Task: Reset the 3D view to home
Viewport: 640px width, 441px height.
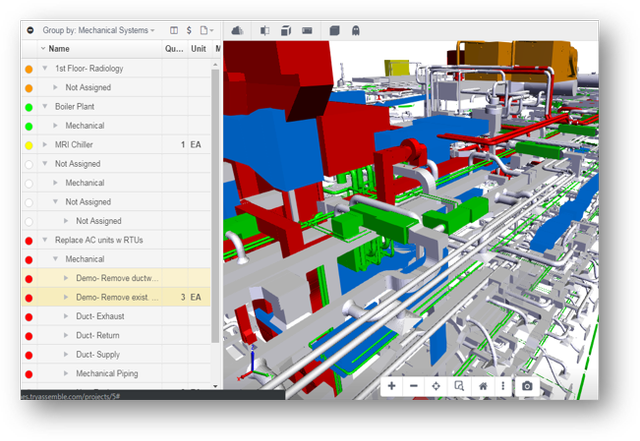Action: point(482,386)
